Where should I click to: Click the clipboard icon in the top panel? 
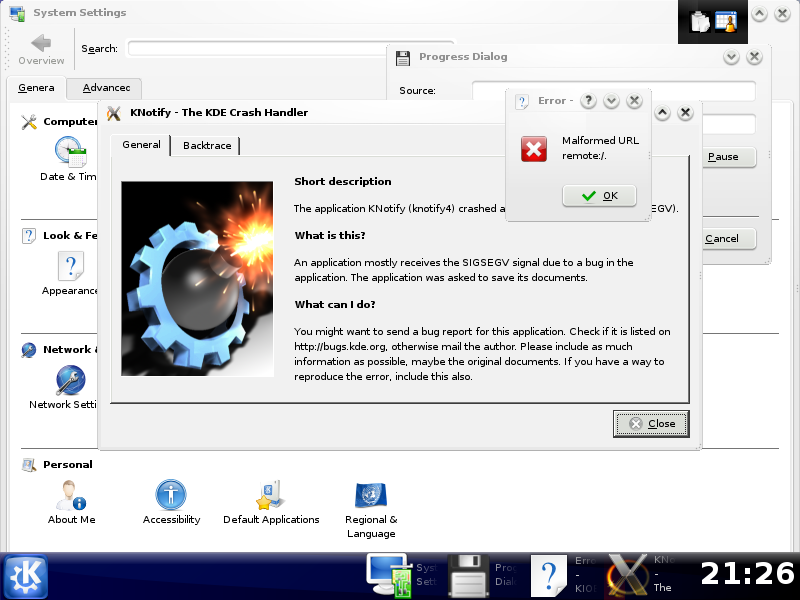[699, 21]
